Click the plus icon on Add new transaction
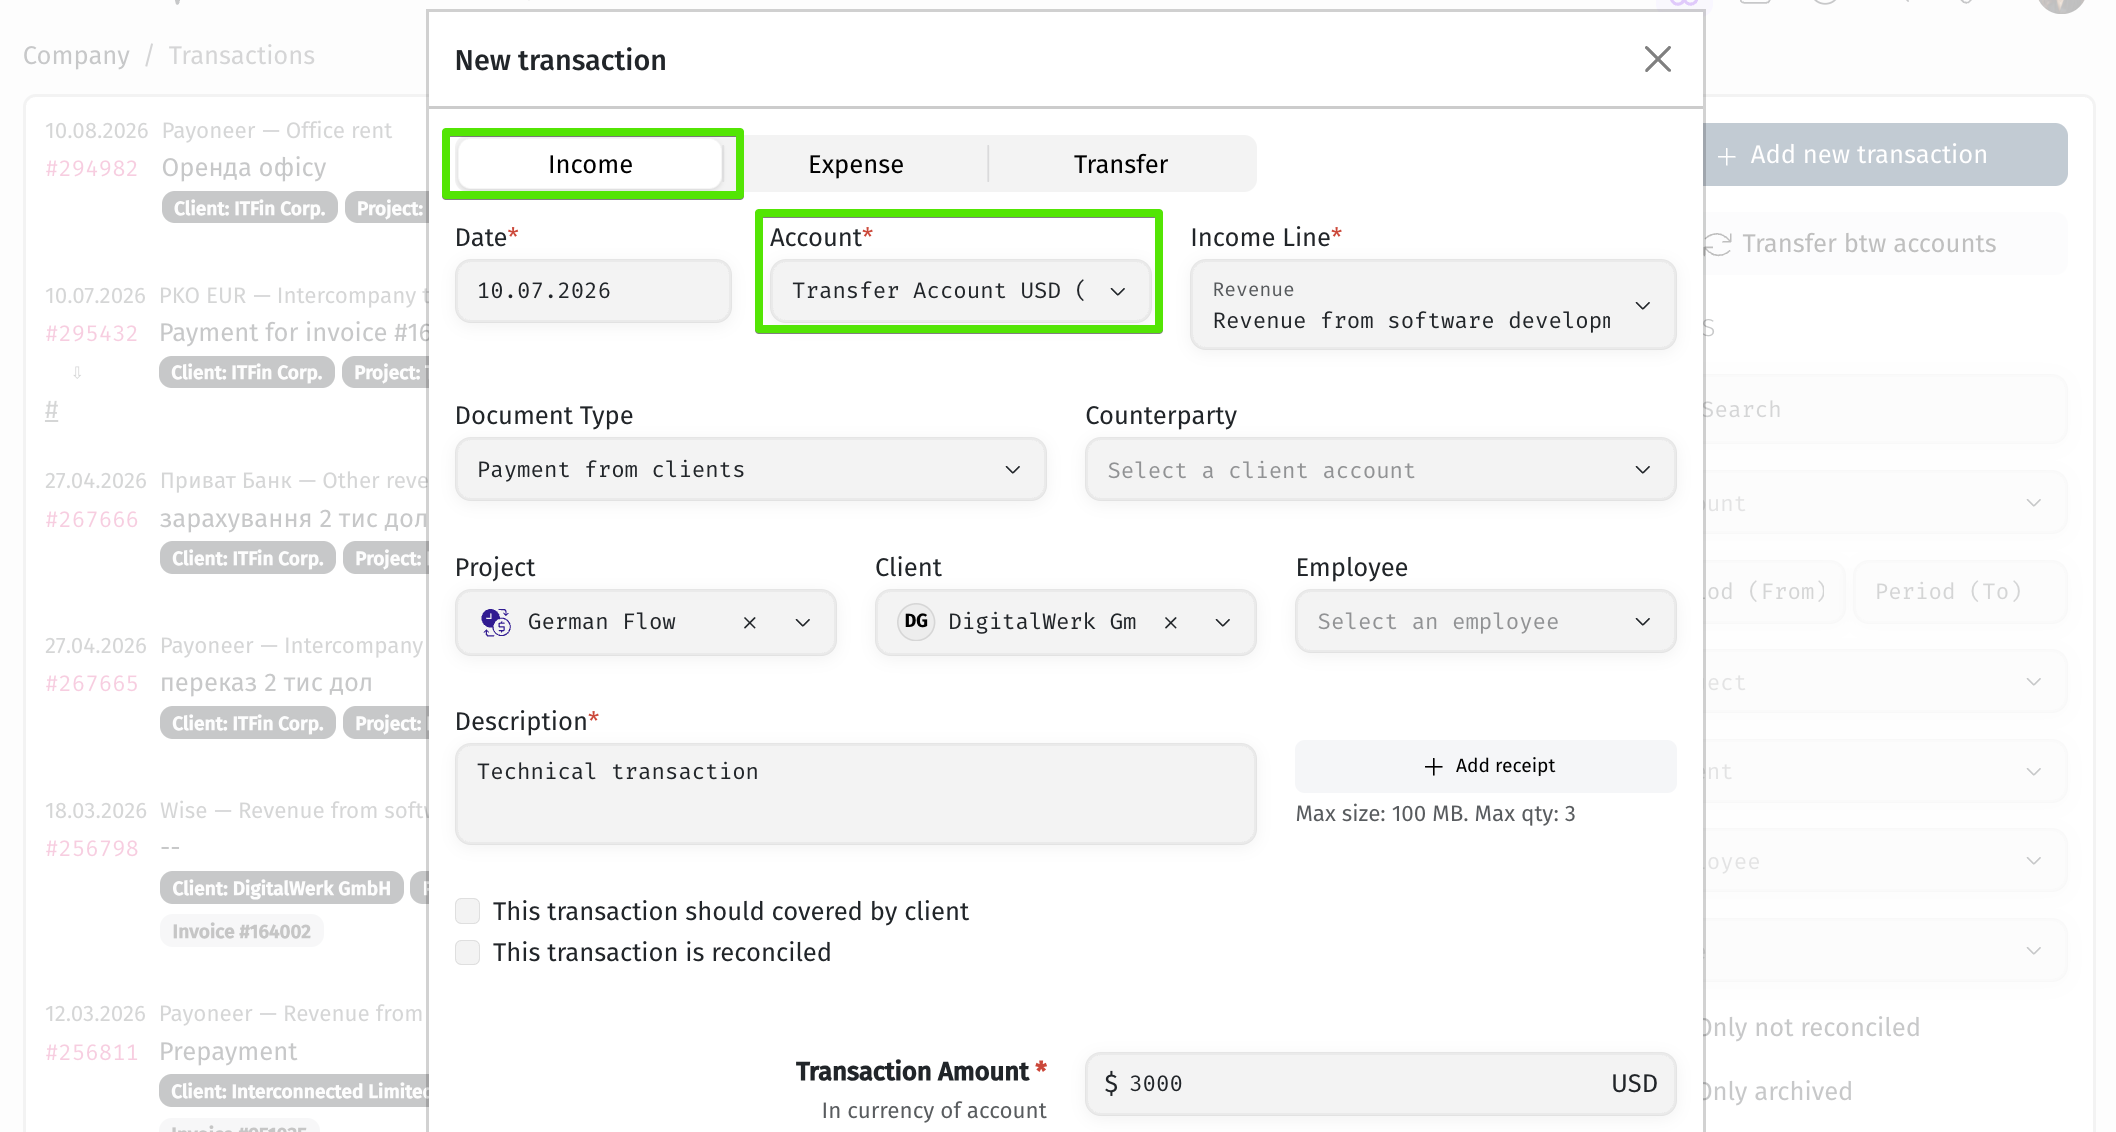Screen dimensions: 2116x1132 pyautogui.click(x=1726, y=156)
